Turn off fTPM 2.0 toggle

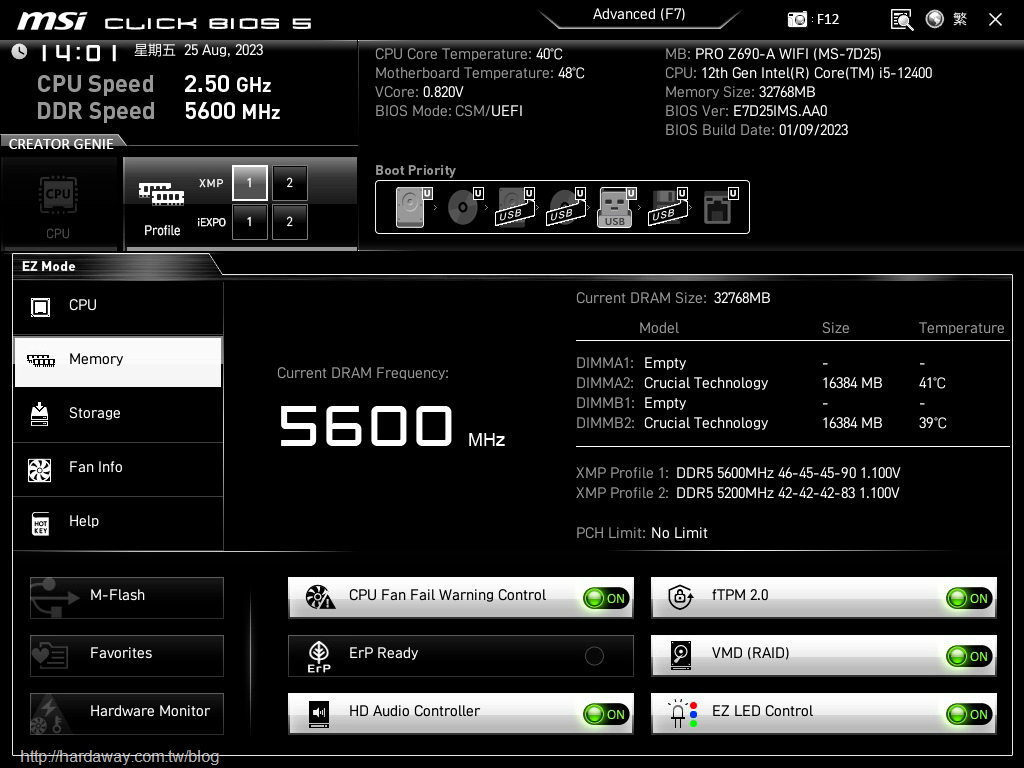coord(969,599)
